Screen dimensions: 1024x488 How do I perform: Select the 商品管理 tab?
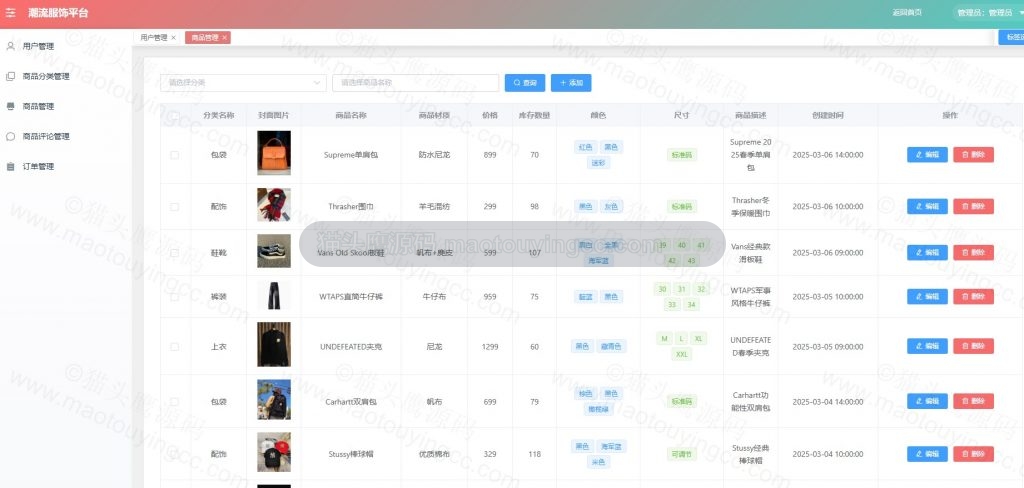[x=208, y=38]
